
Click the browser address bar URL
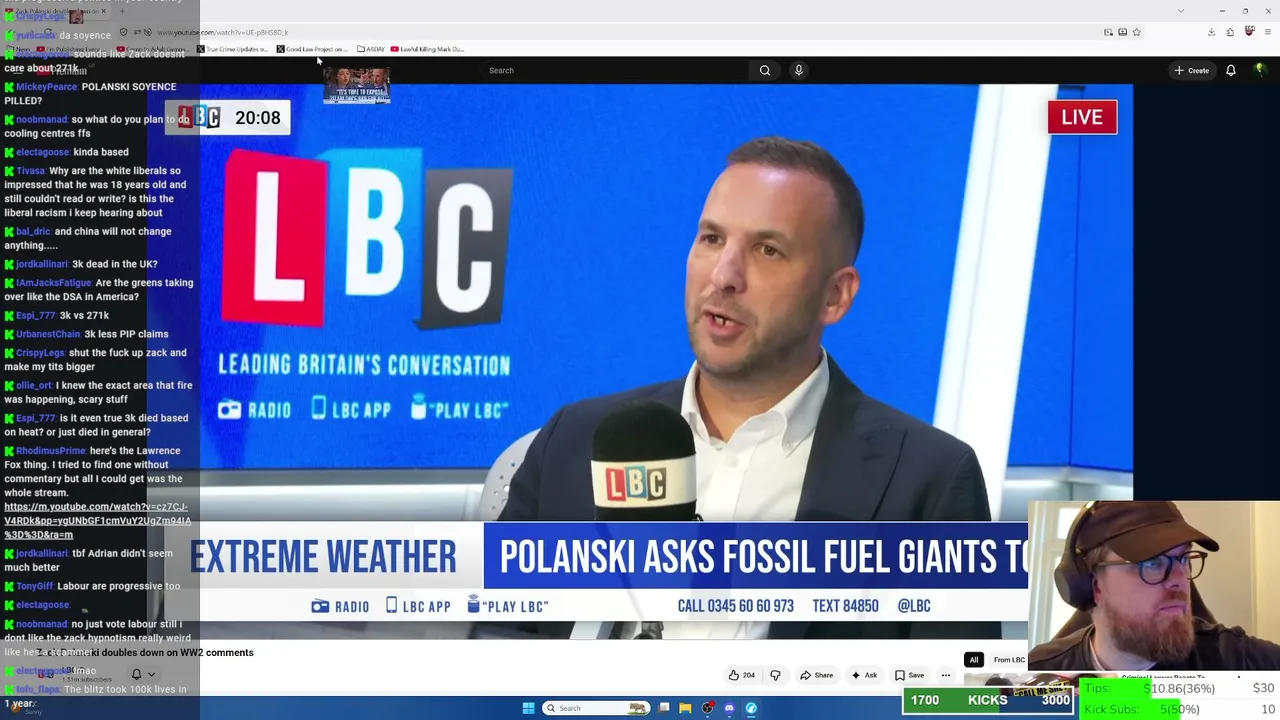point(223,33)
